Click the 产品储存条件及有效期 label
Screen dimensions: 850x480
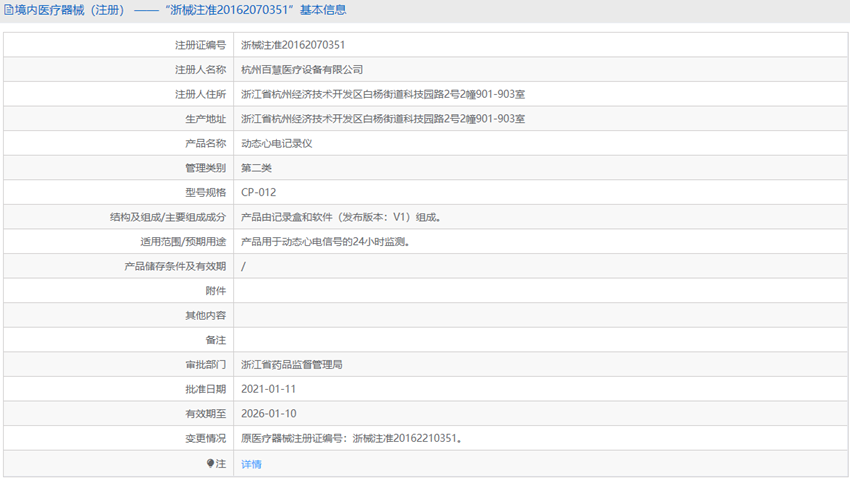point(175,266)
